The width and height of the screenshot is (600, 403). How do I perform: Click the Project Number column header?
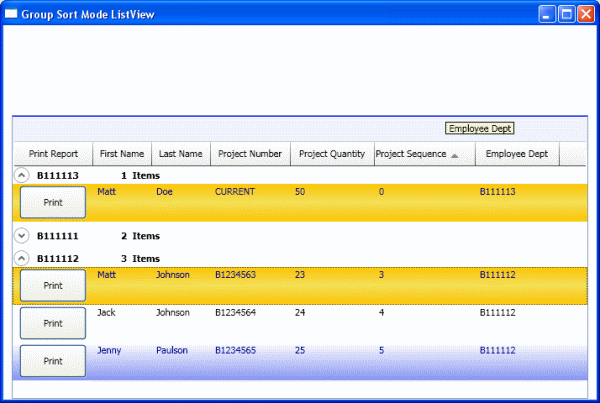[250, 154]
